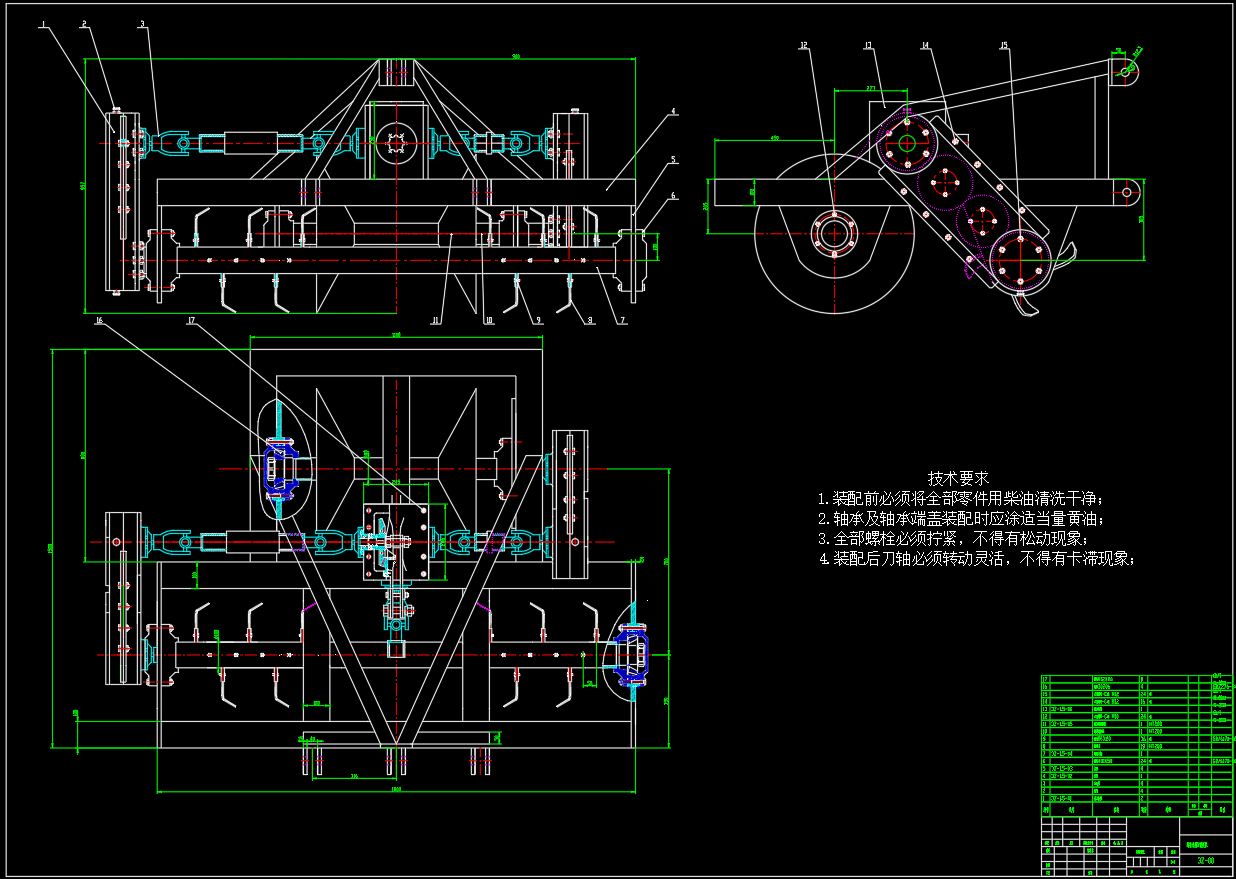Click the 技术要求 heading text

click(958, 478)
